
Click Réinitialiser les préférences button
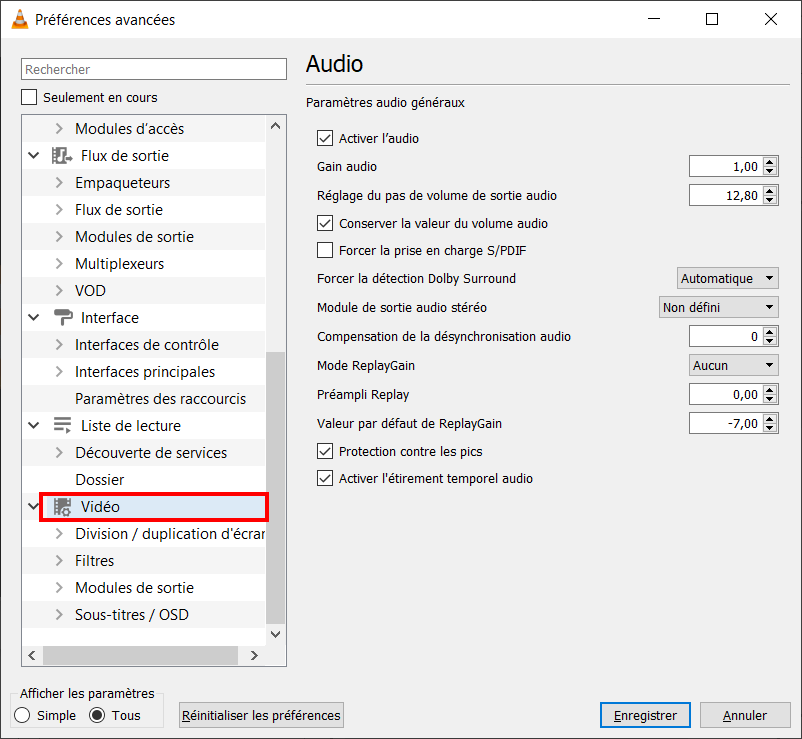click(261, 715)
